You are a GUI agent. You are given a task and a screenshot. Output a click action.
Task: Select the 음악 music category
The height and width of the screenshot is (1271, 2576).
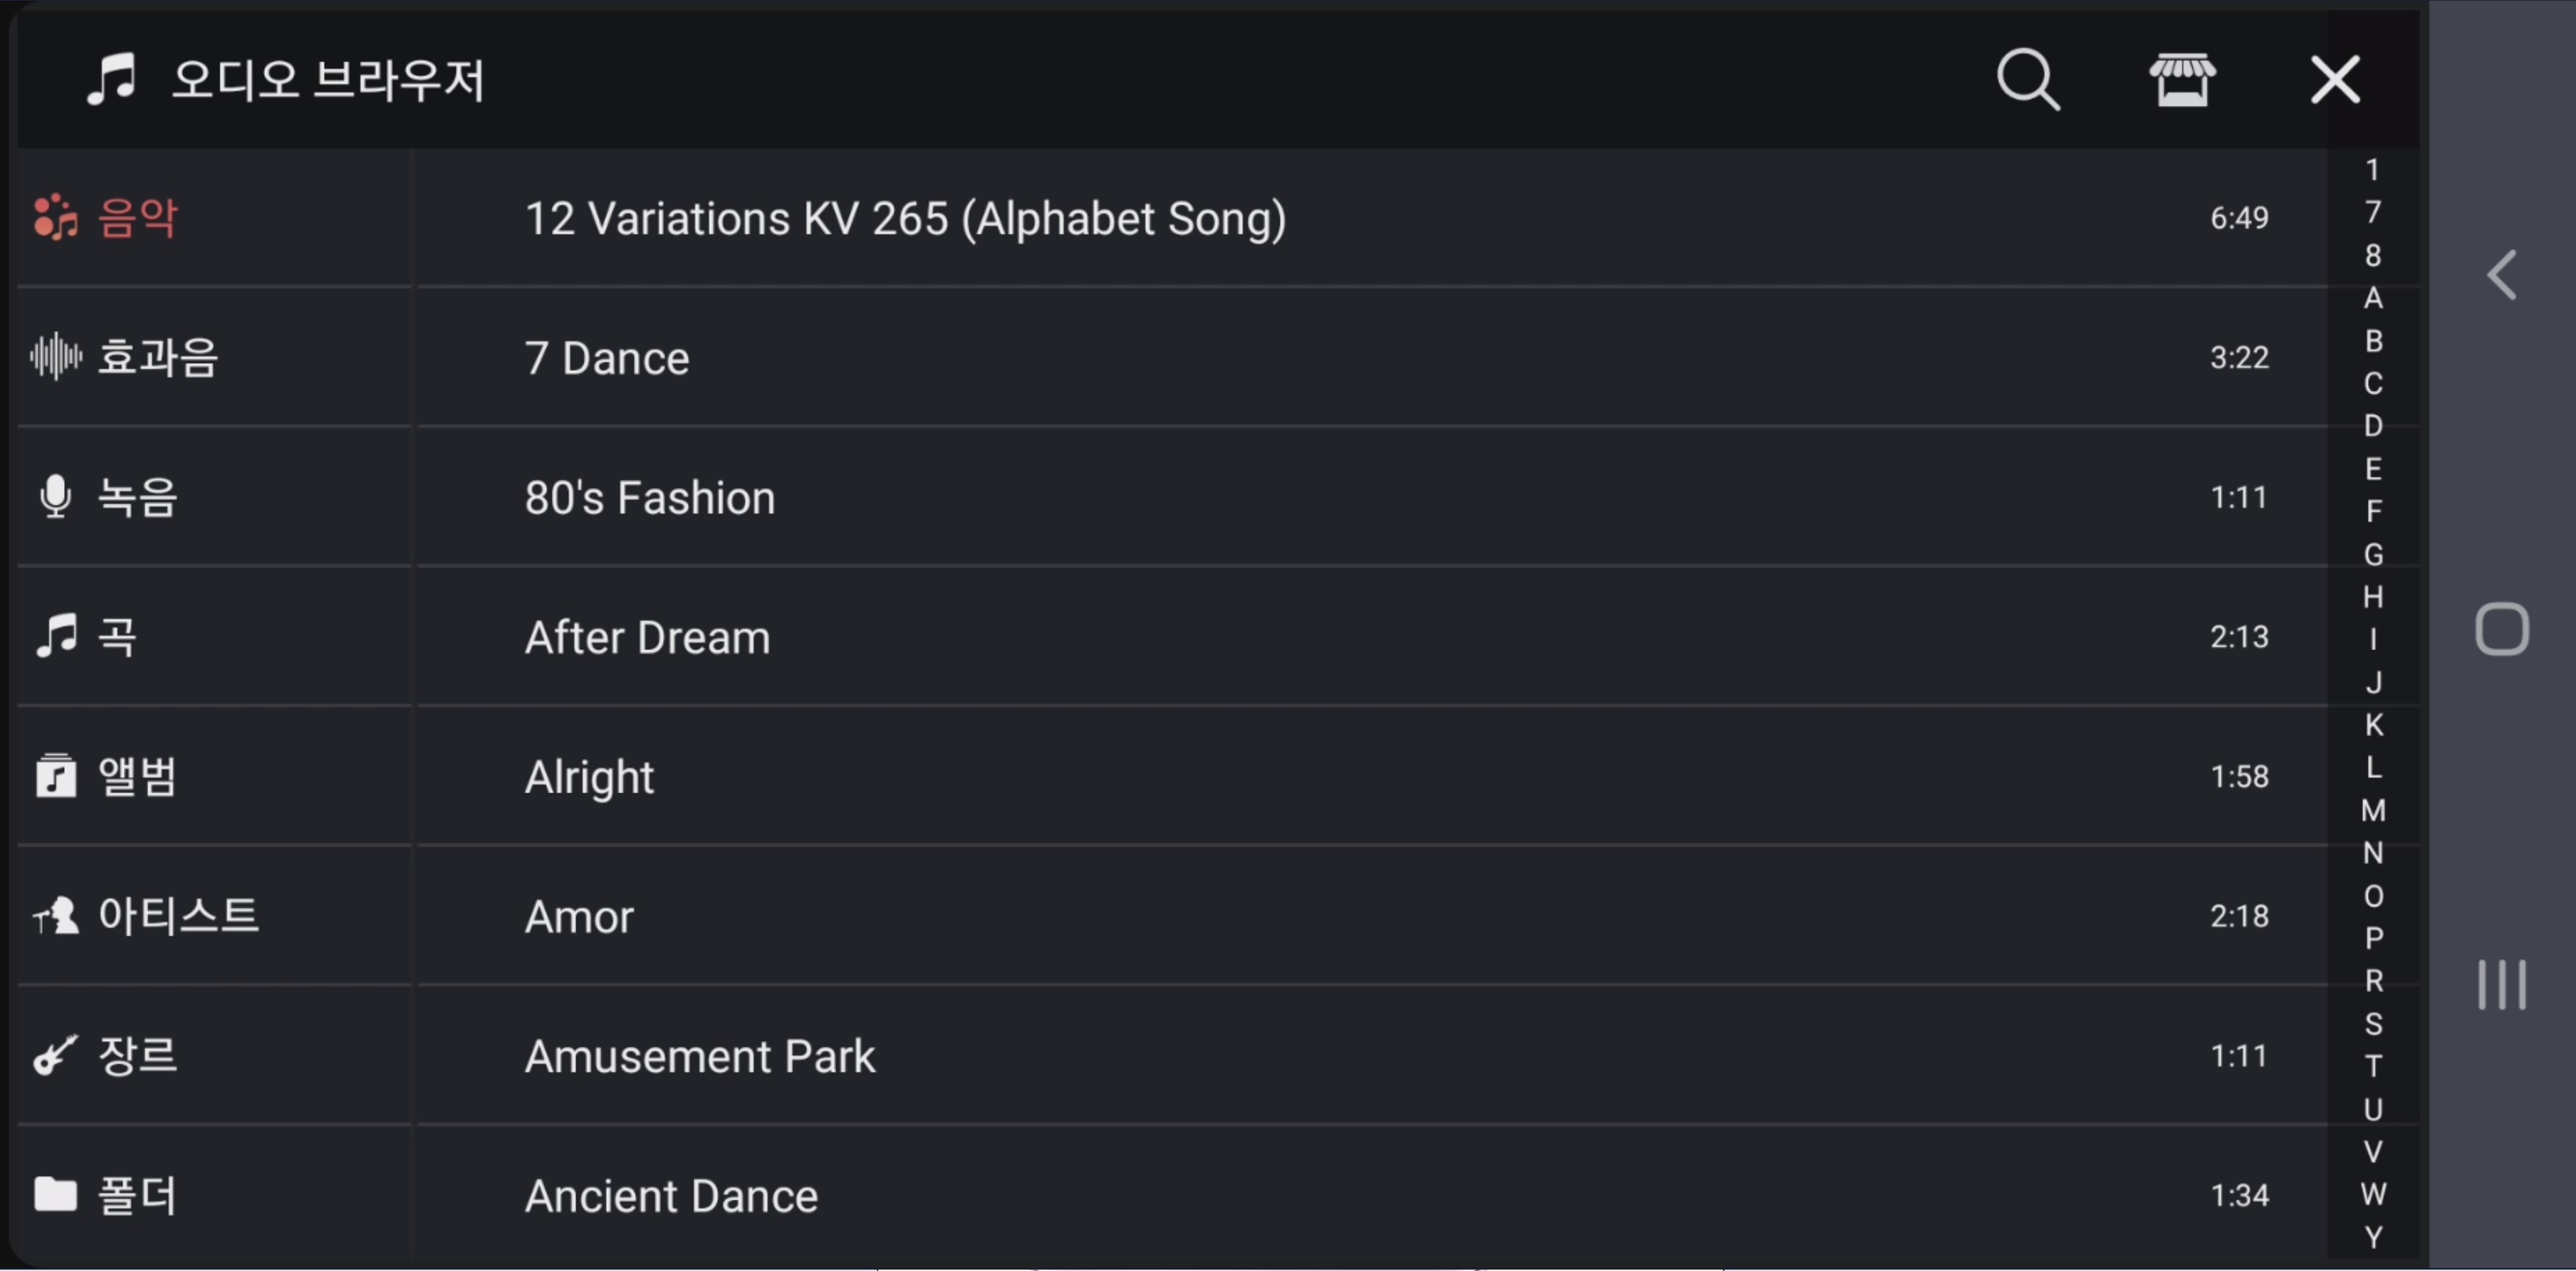137,218
